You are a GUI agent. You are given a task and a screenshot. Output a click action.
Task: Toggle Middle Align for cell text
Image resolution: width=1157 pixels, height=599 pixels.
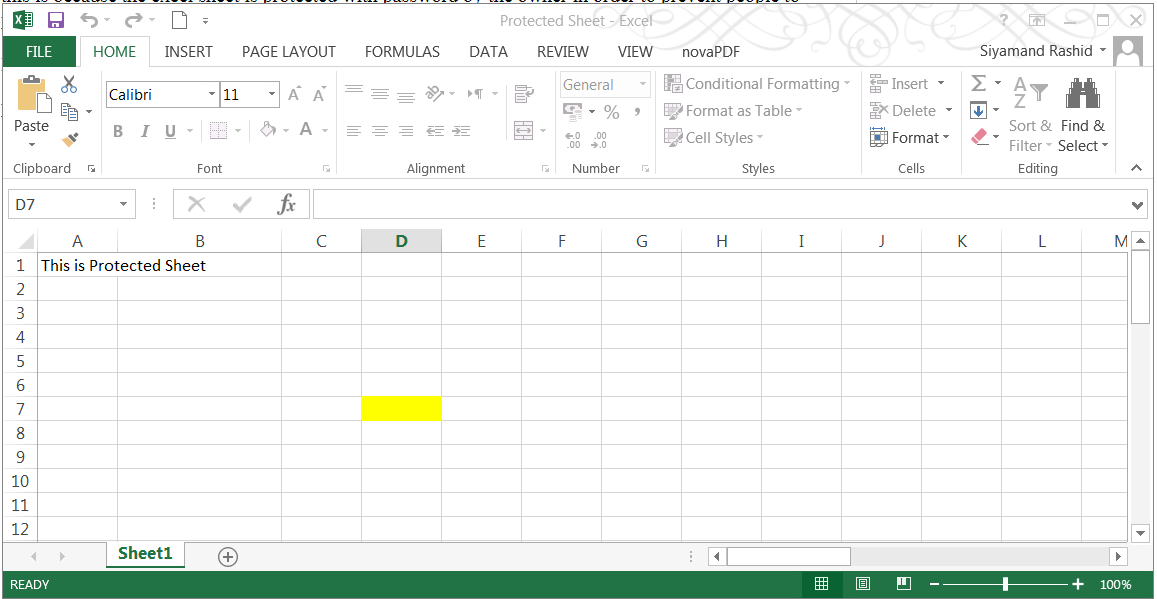point(380,94)
